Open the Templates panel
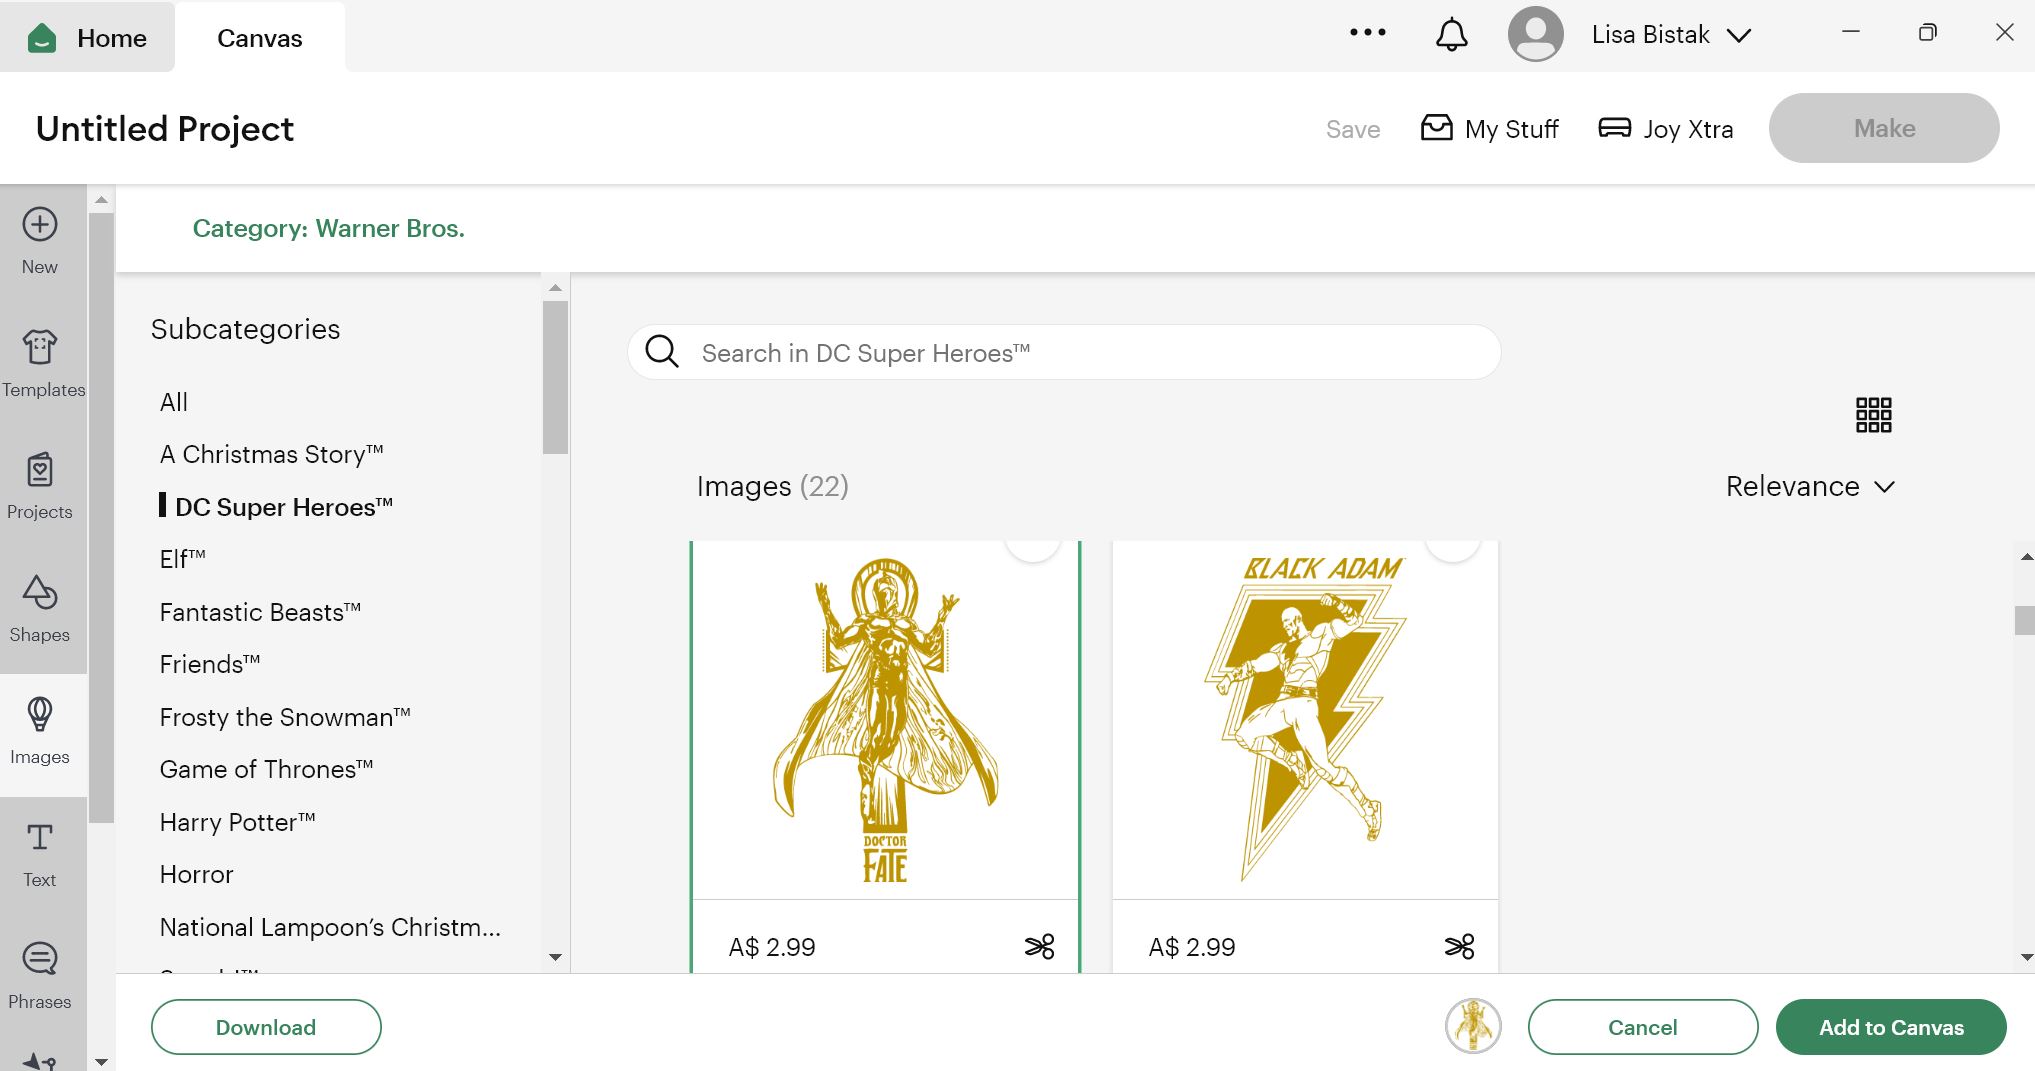Screen dimensions: 2035x1071 [43, 364]
